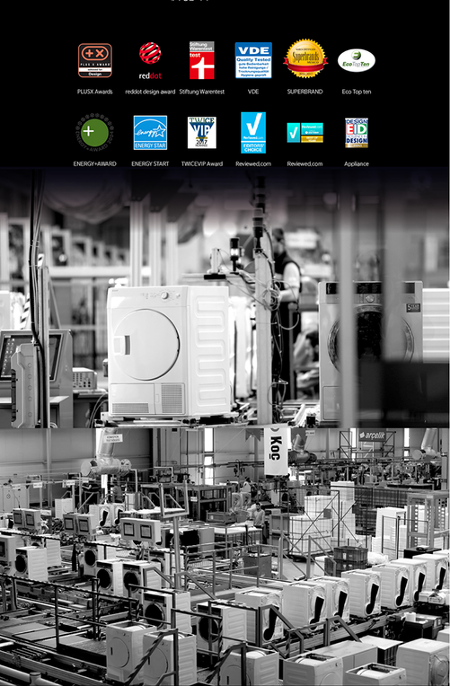The height and width of the screenshot is (686, 450).
Task: Click the green Energy+ Award circle icon
Action: click(95, 132)
